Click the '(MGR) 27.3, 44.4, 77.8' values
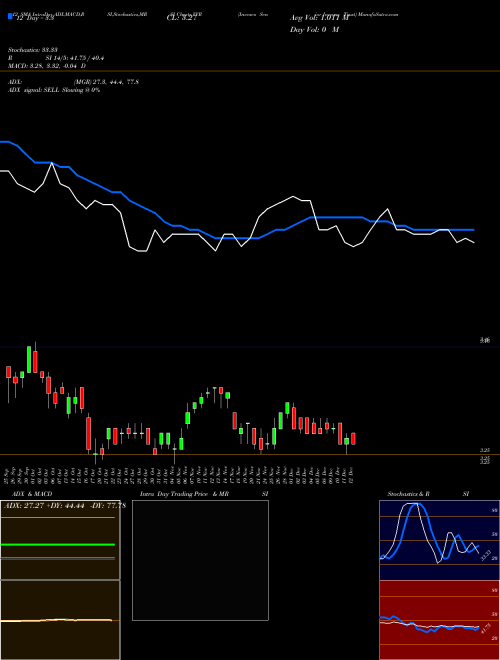The image size is (500, 660). point(106,82)
